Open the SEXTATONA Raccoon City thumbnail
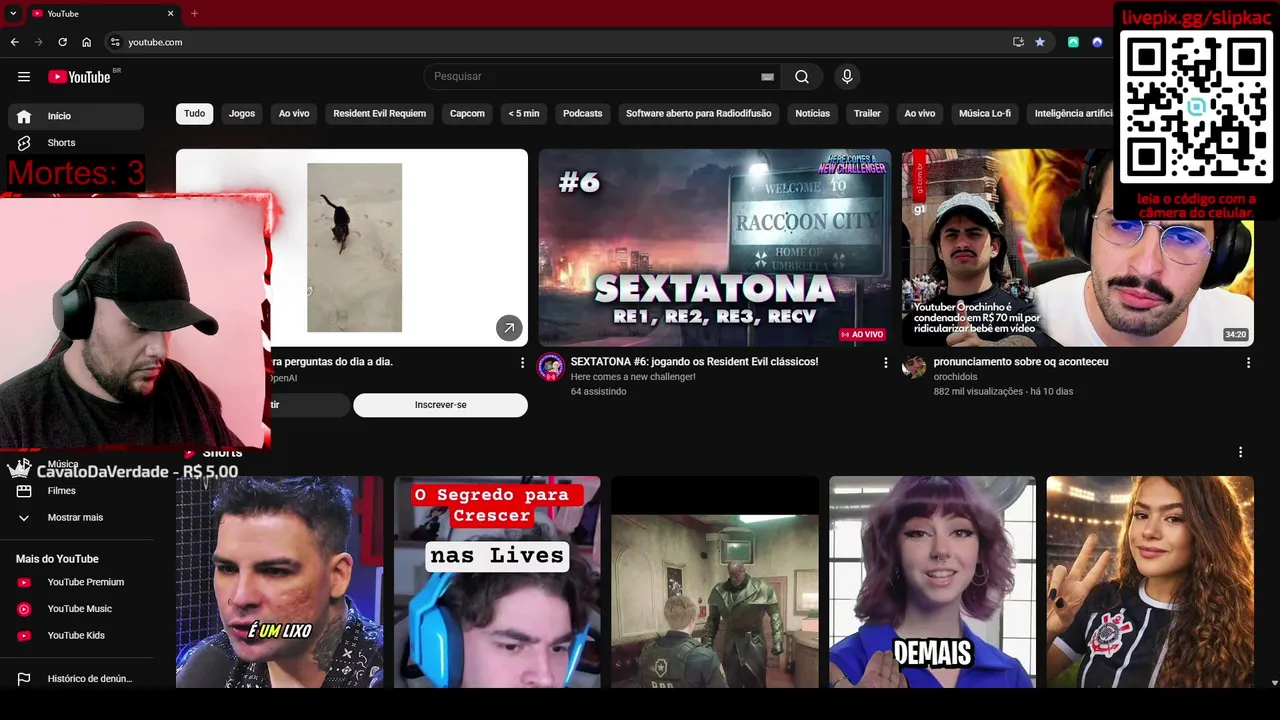This screenshot has width=1280, height=720. (x=715, y=248)
